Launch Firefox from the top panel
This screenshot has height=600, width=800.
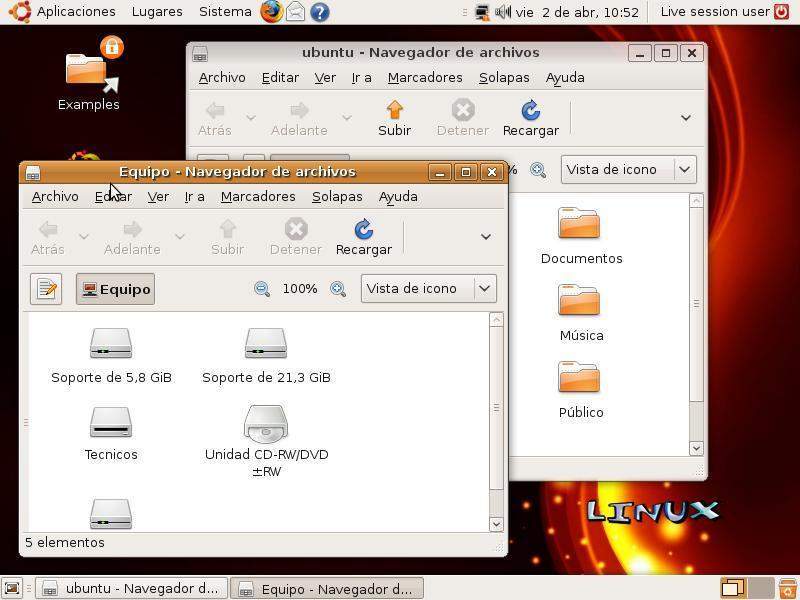[271, 12]
